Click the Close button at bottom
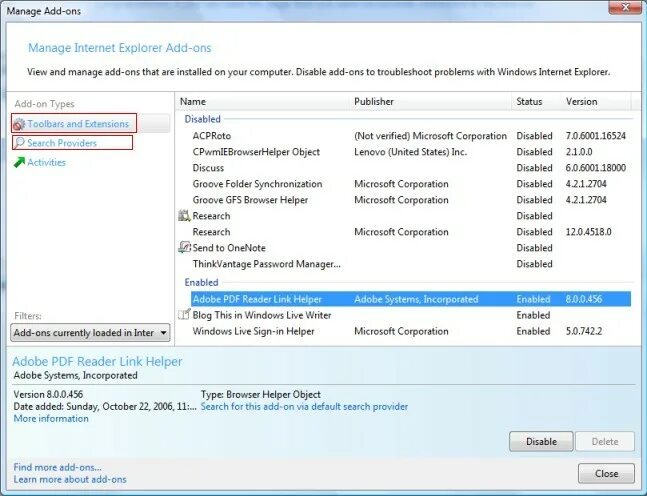The width and height of the screenshot is (647, 496). pyautogui.click(x=606, y=473)
